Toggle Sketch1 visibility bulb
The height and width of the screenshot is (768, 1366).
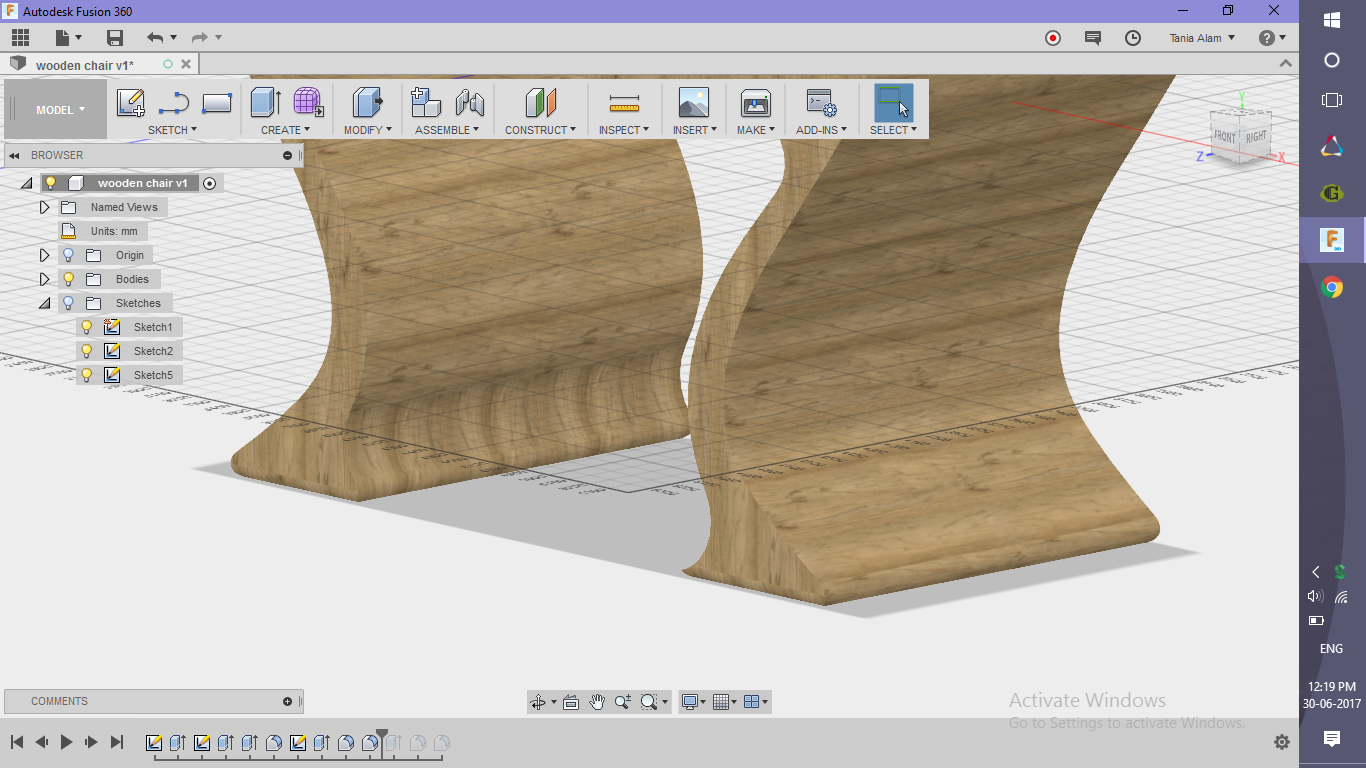[87, 327]
